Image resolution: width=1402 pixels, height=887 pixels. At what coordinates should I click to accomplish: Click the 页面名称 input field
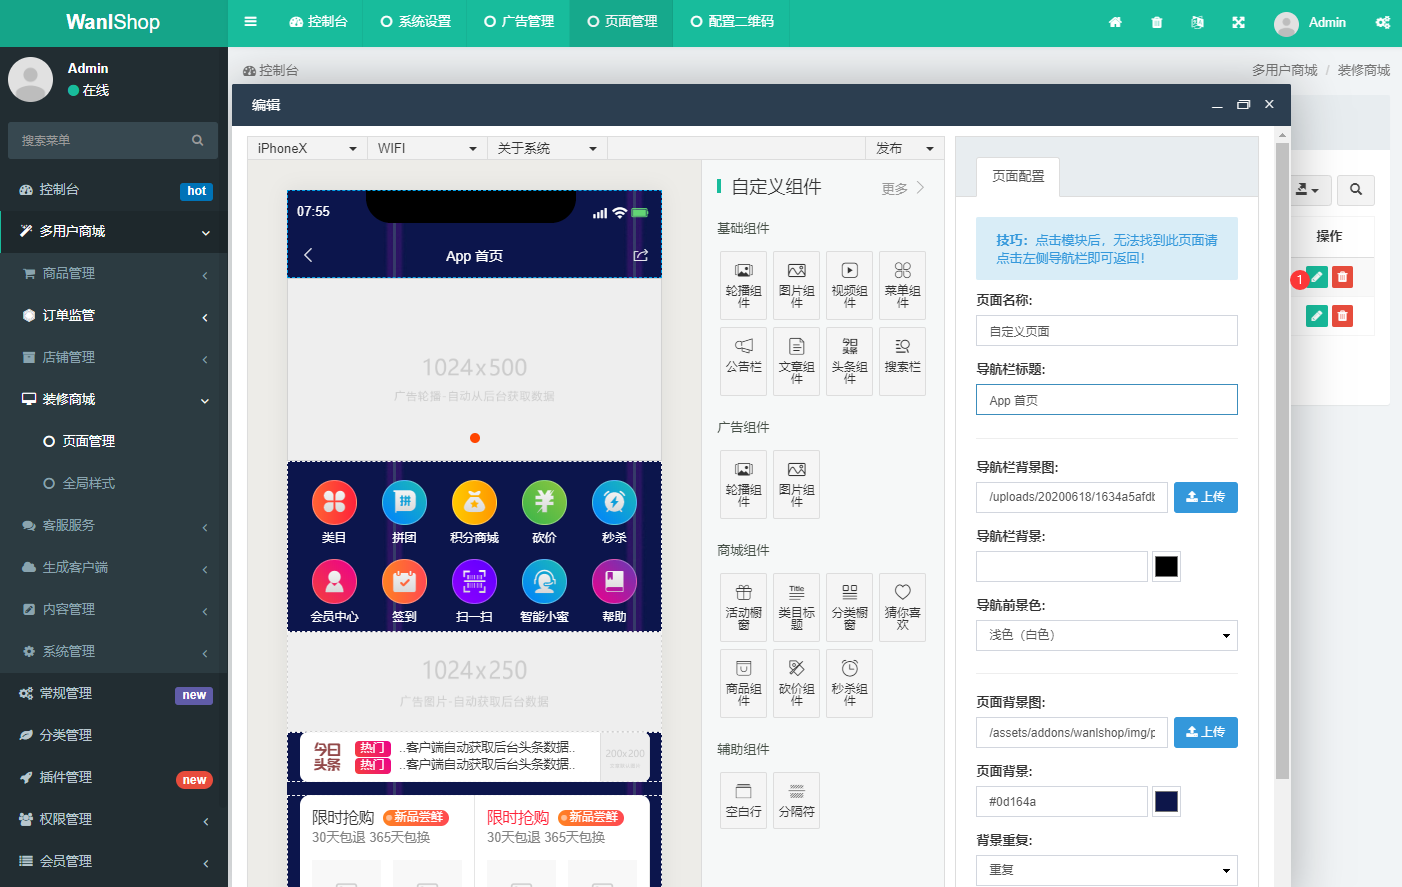pyautogui.click(x=1107, y=331)
